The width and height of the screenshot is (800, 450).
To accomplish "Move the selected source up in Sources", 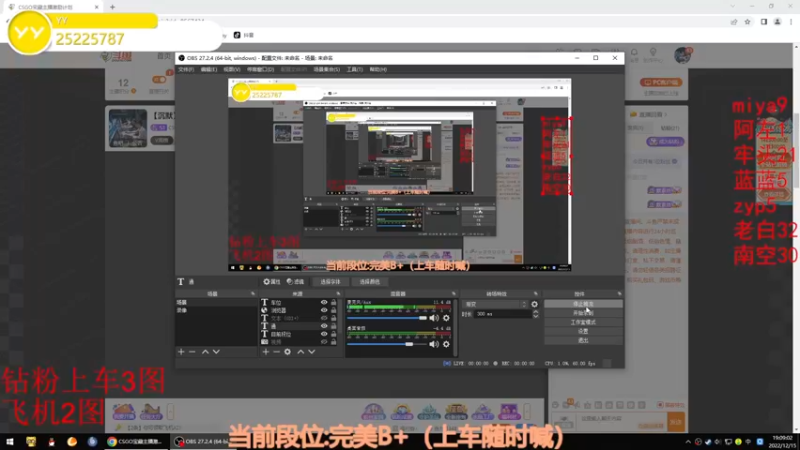I will [x=301, y=352].
